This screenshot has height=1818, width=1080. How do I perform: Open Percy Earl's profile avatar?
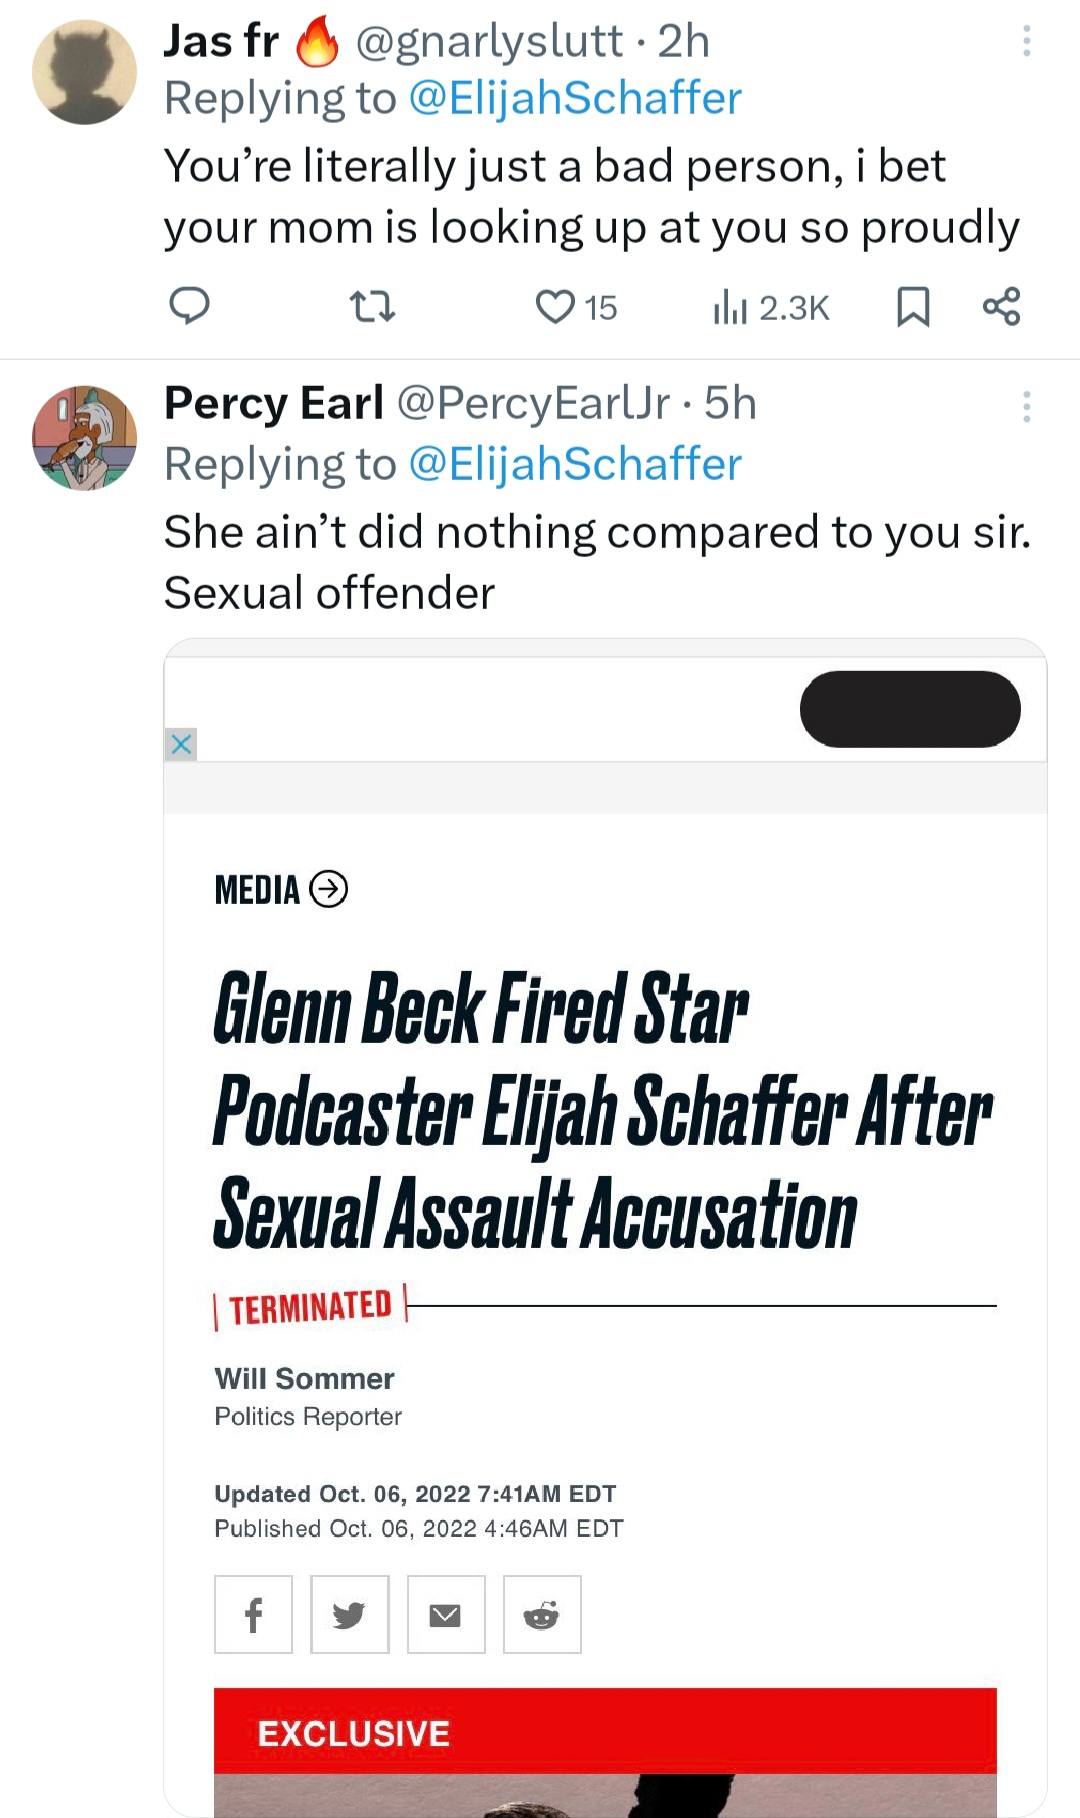(85, 438)
